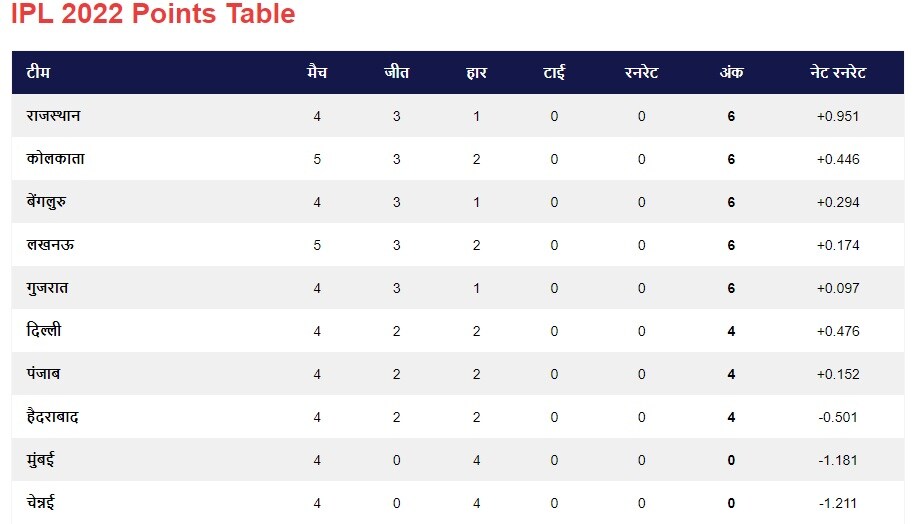Click the मुंबई team name
The image size is (916, 524).
coord(40,460)
